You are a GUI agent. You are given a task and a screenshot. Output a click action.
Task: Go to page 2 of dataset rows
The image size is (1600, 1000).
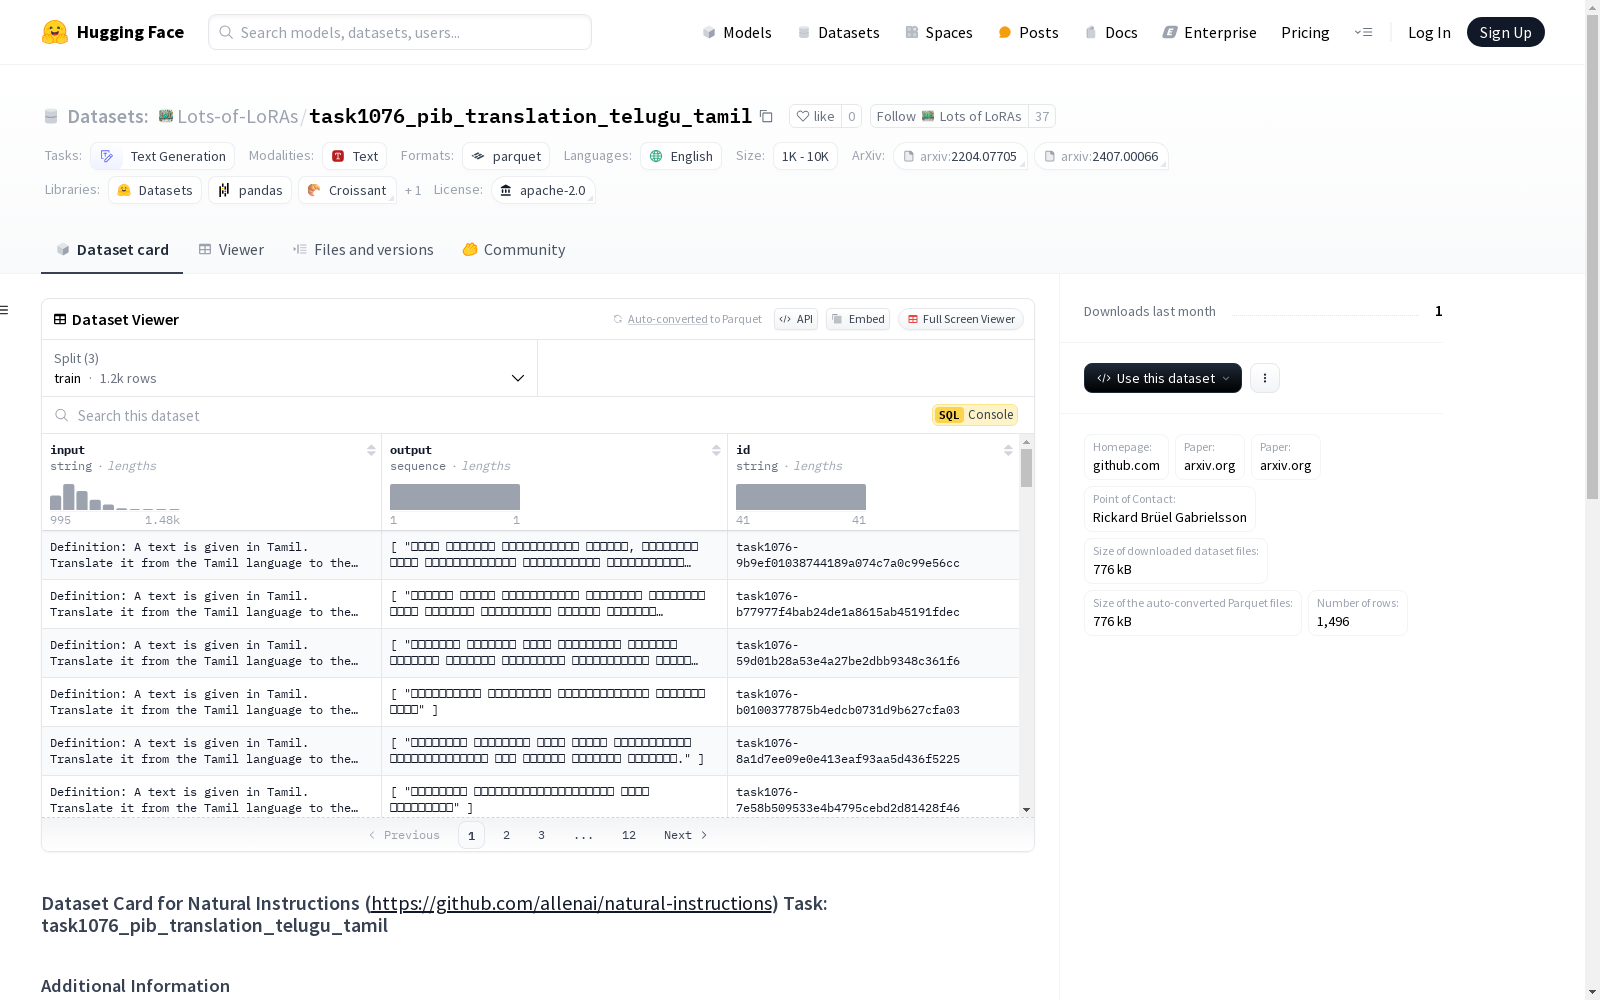(x=506, y=835)
